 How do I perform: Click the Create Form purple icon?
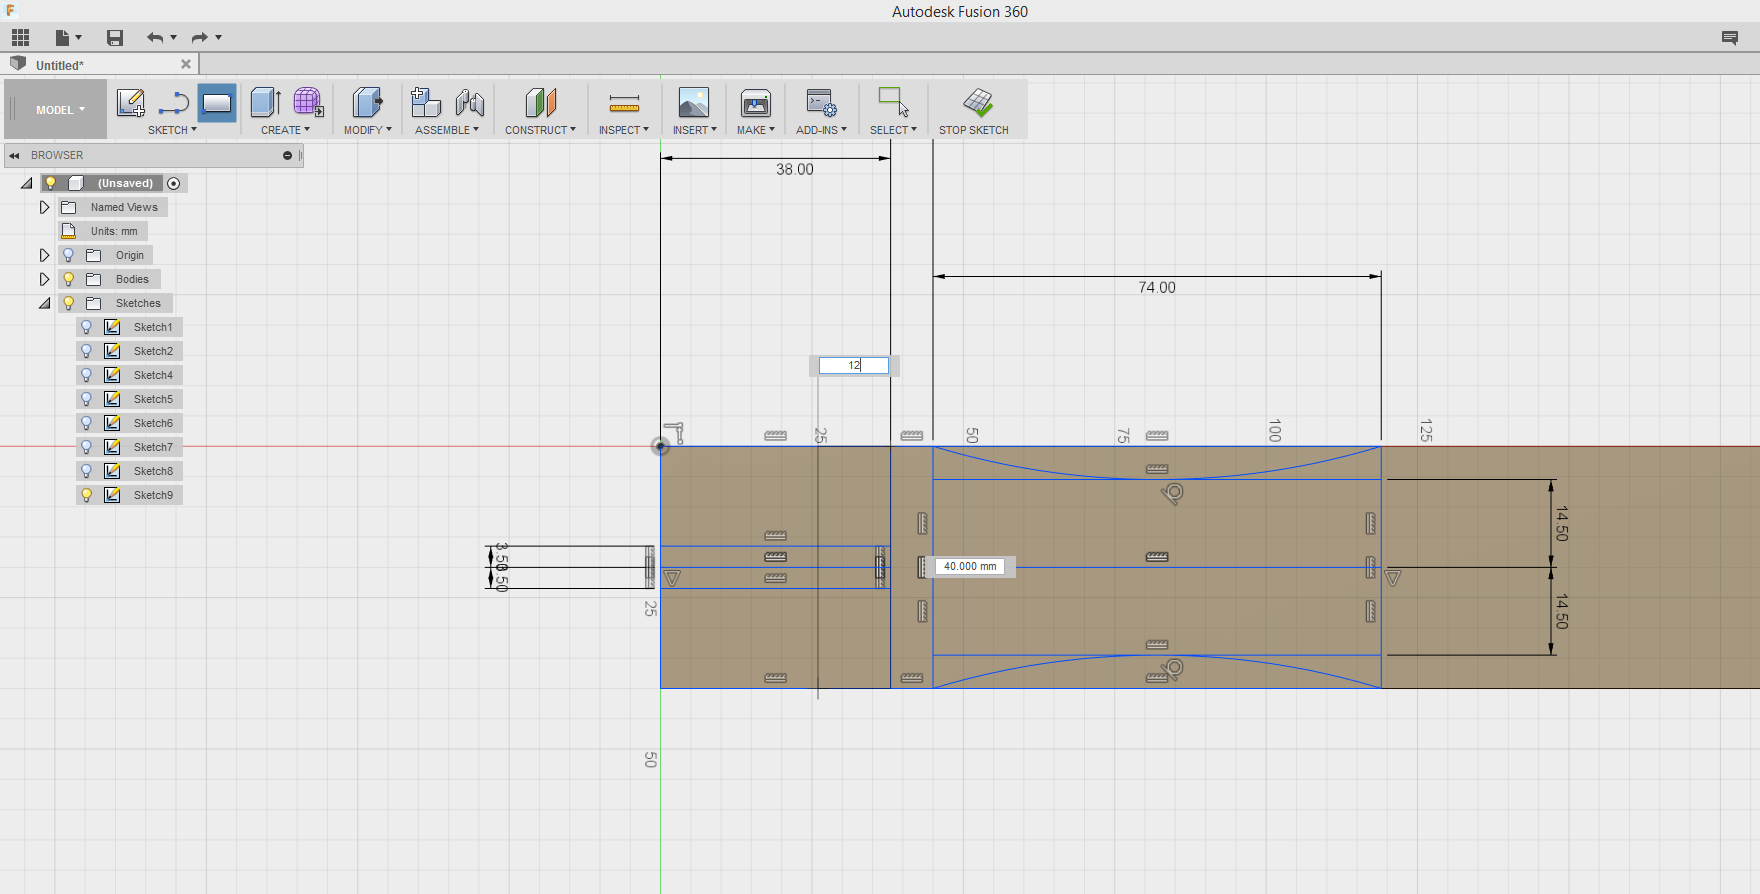pos(308,102)
